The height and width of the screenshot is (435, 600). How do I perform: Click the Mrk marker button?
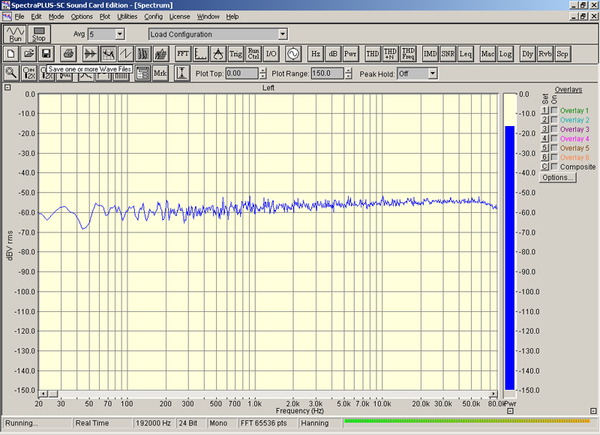(x=160, y=73)
